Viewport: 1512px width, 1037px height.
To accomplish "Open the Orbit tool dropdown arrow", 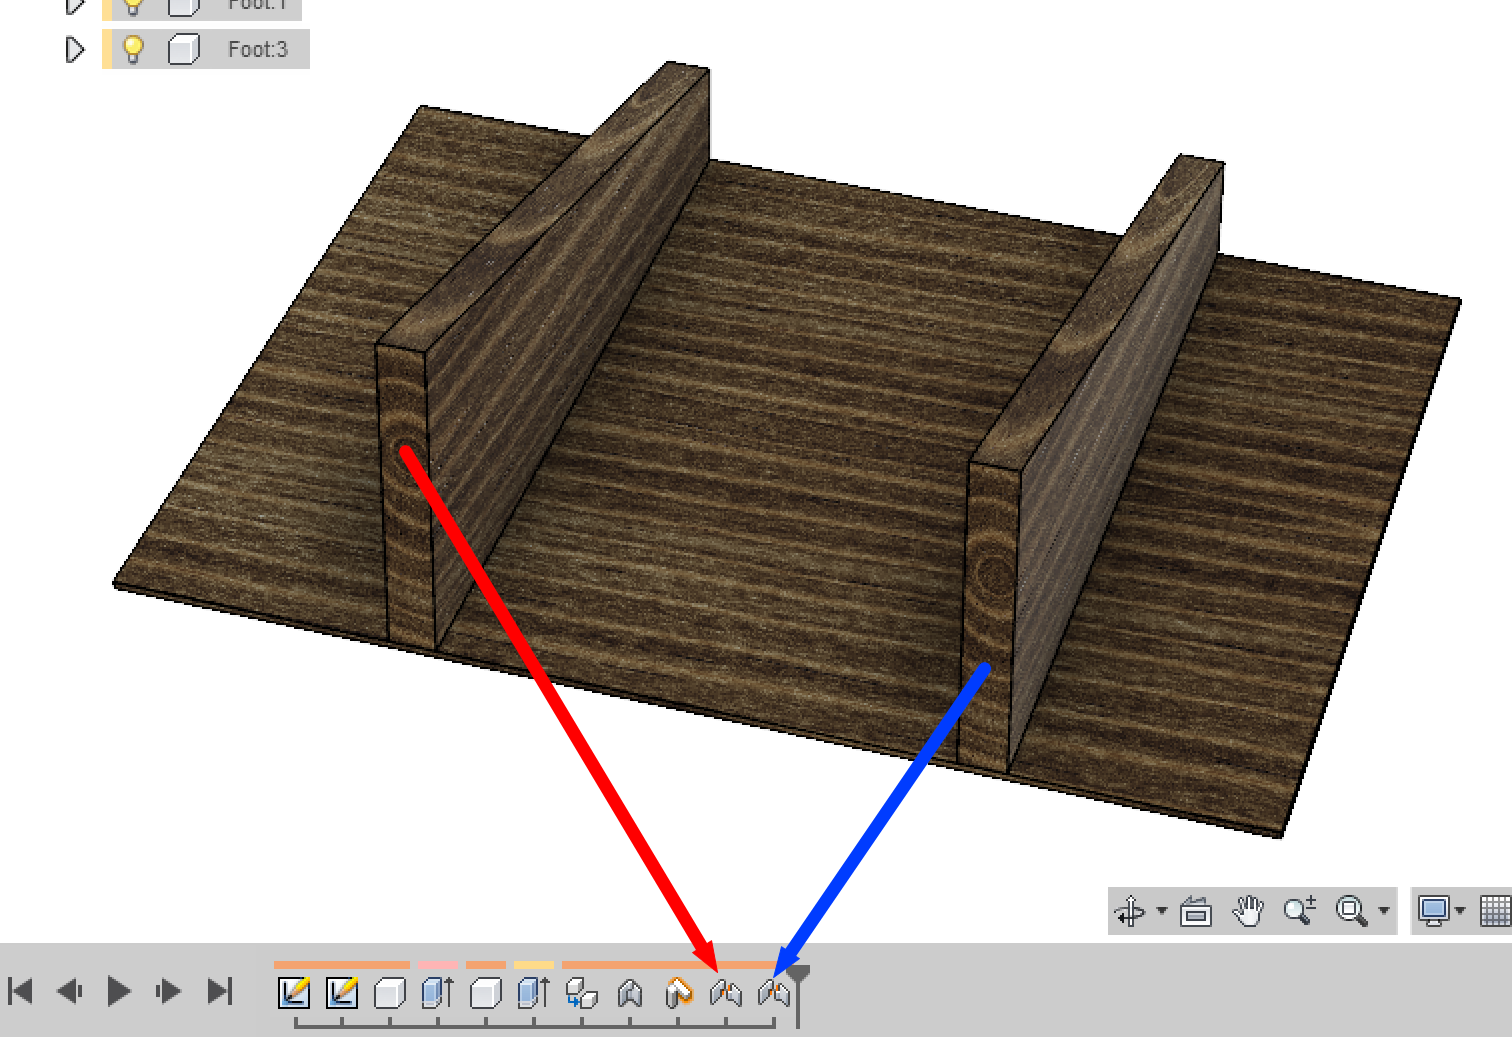I will (1160, 911).
